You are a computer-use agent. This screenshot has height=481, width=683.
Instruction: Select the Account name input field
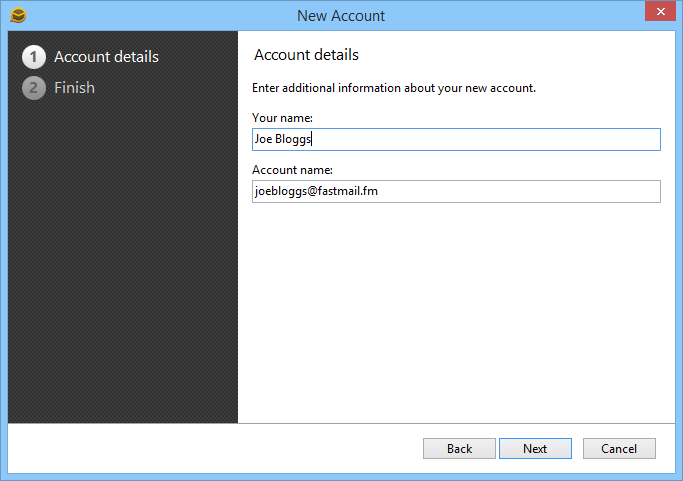pyautogui.click(x=456, y=191)
